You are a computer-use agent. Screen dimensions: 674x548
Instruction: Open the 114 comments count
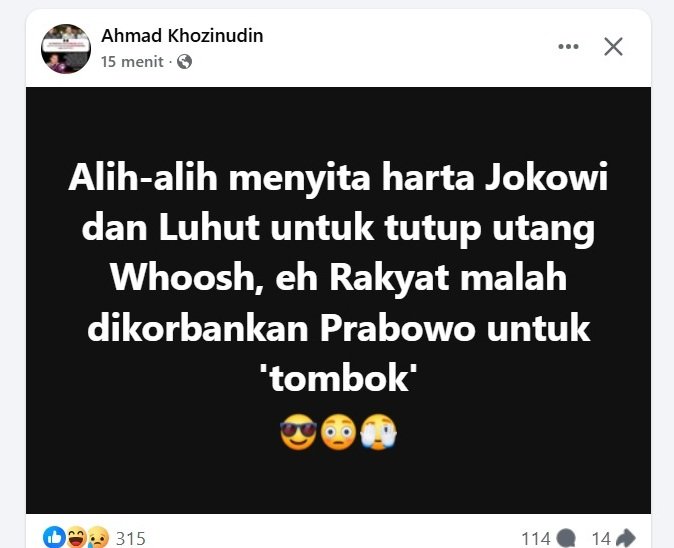536,539
